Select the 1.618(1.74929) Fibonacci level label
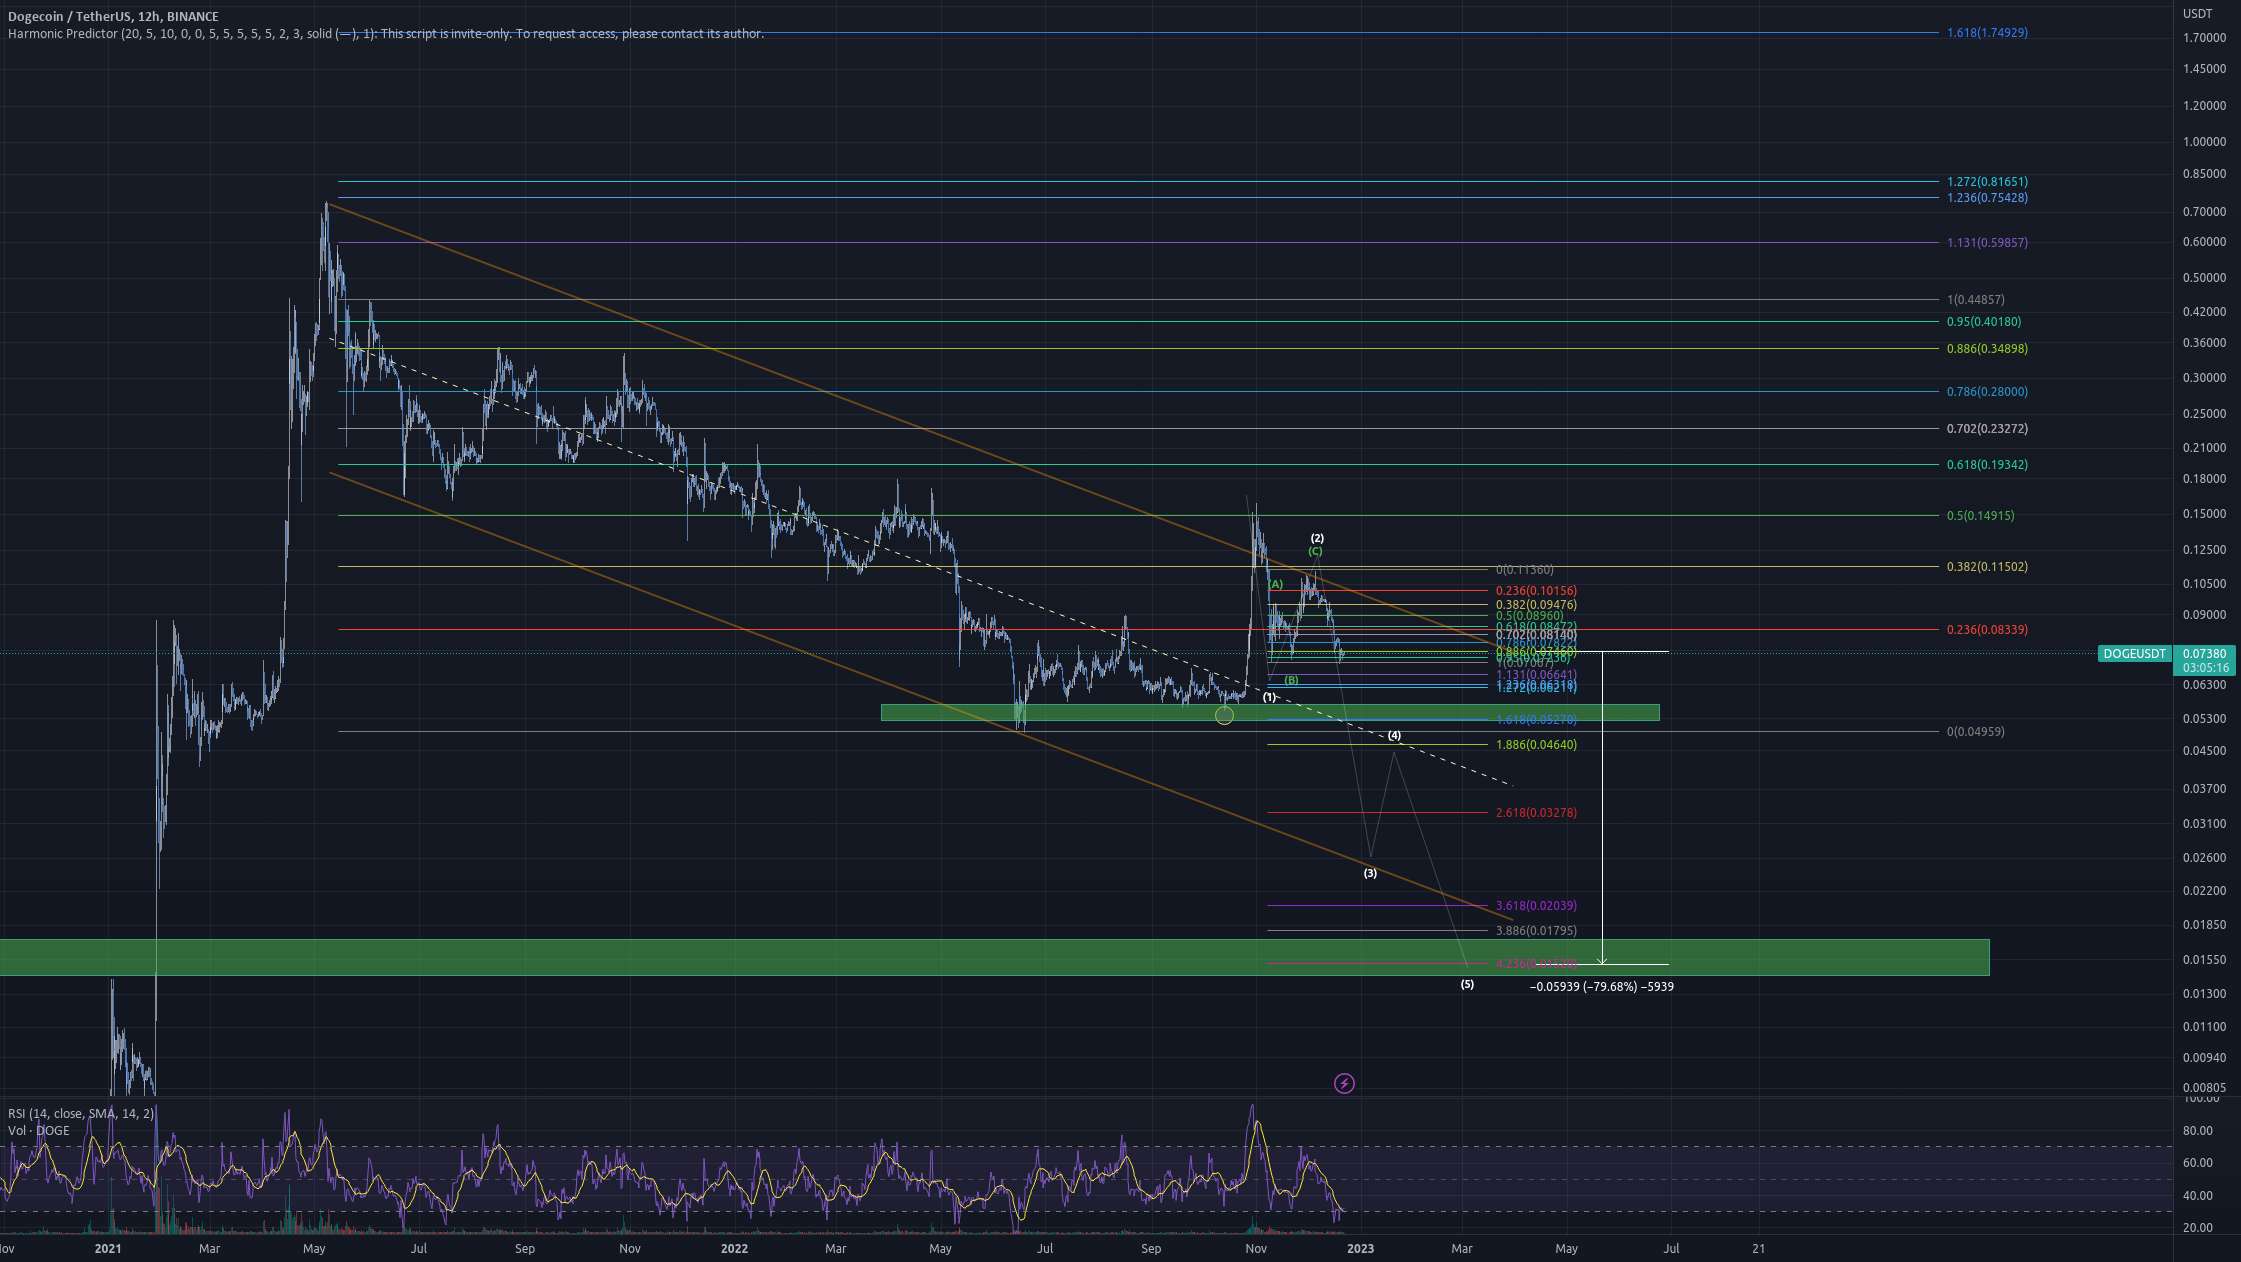Image resolution: width=2241 pixels, height=1262 pixels. (1987, 33)
